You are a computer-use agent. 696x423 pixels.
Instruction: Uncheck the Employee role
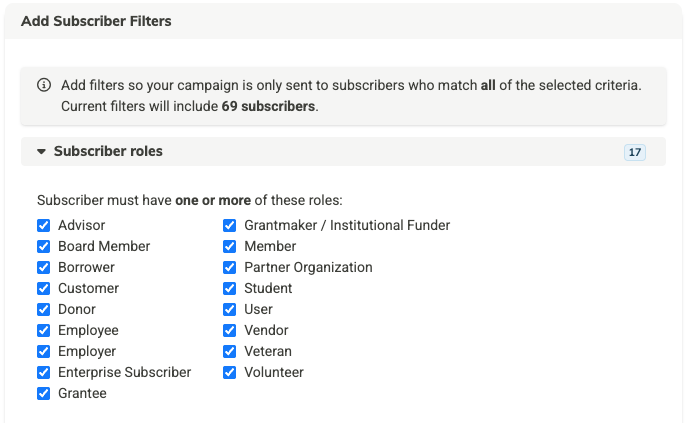click(x=44, y=330)
